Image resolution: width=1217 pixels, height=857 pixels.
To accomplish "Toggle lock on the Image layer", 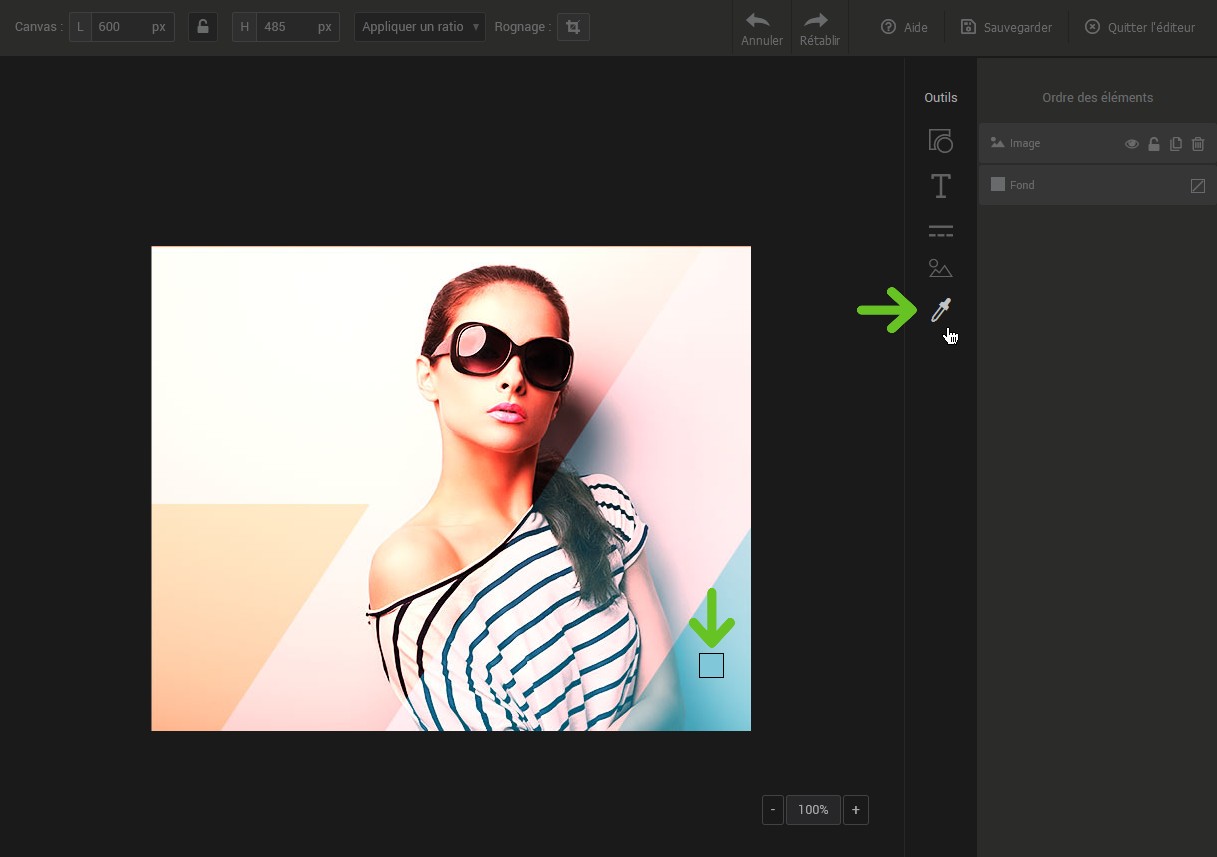I will (x=1154, y=144).
